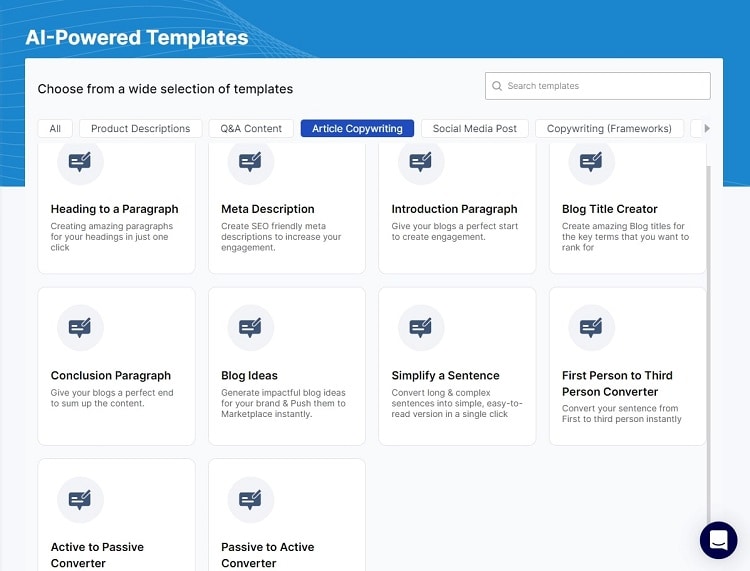Click the Simplify a Sentence template icon
750x571 pixels.
tap(421, 328)
